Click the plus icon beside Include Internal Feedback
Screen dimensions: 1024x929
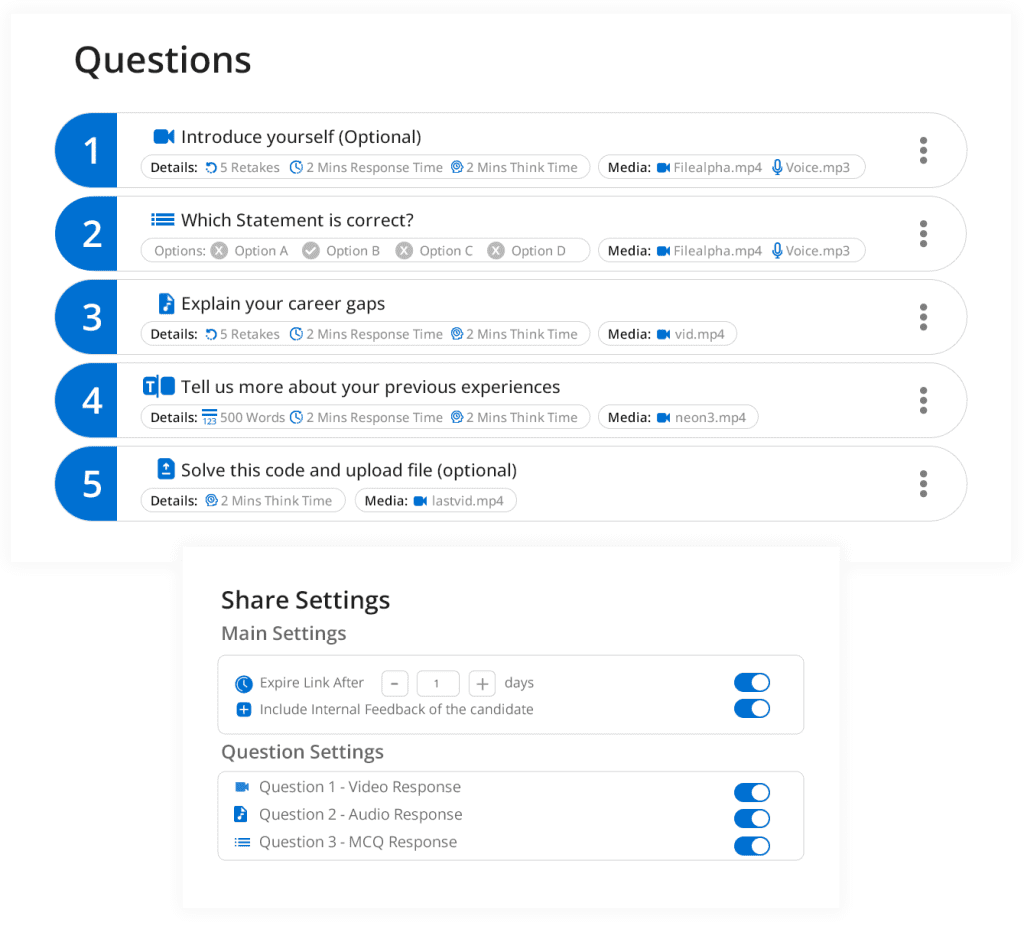244,710
